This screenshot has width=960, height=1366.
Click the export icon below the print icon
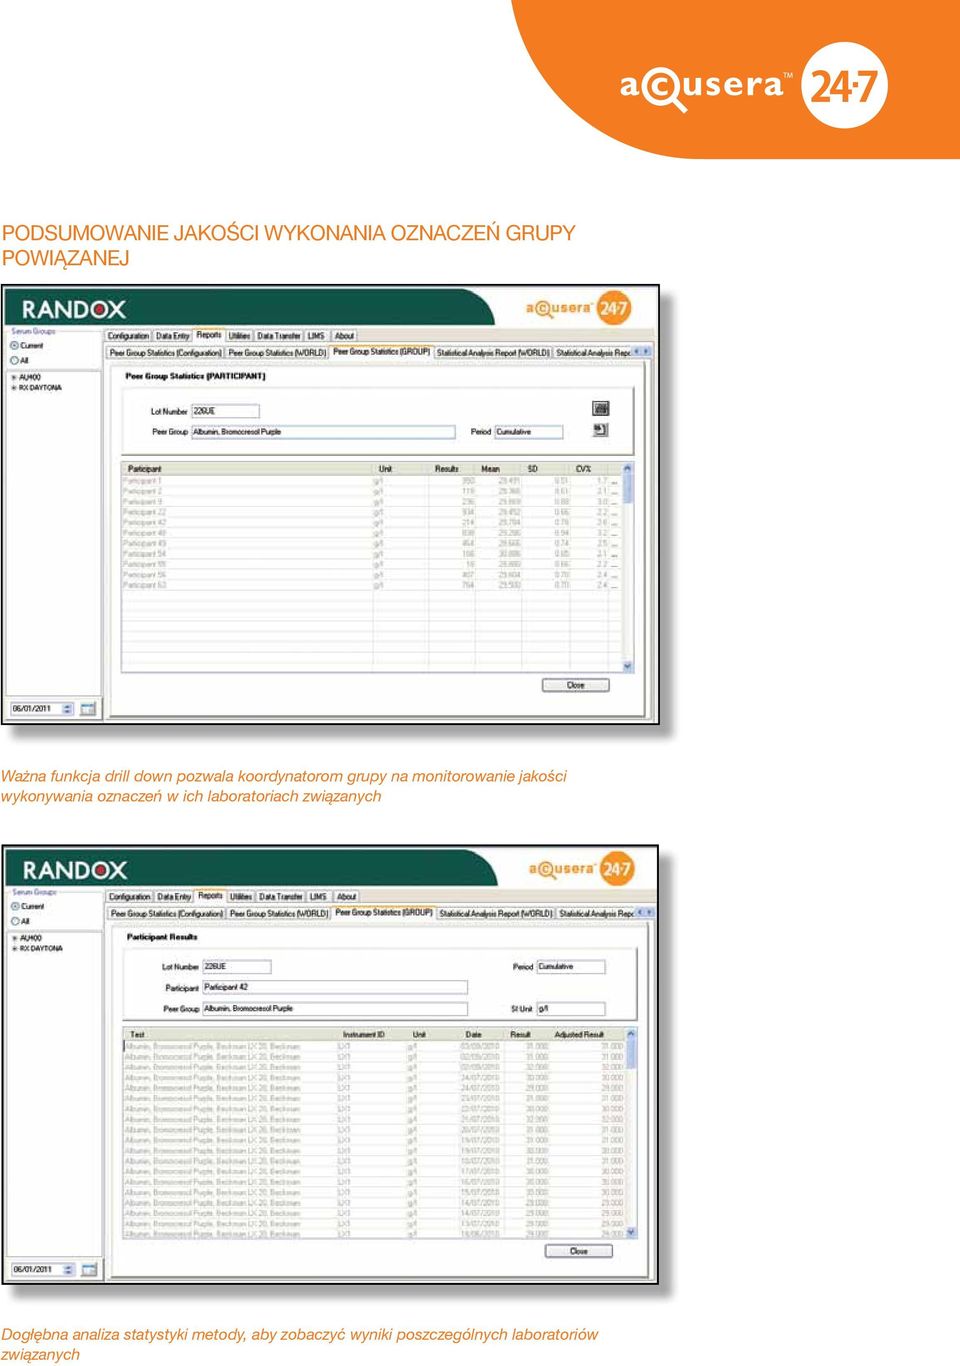pyautogui.click(x=600, y=430)
